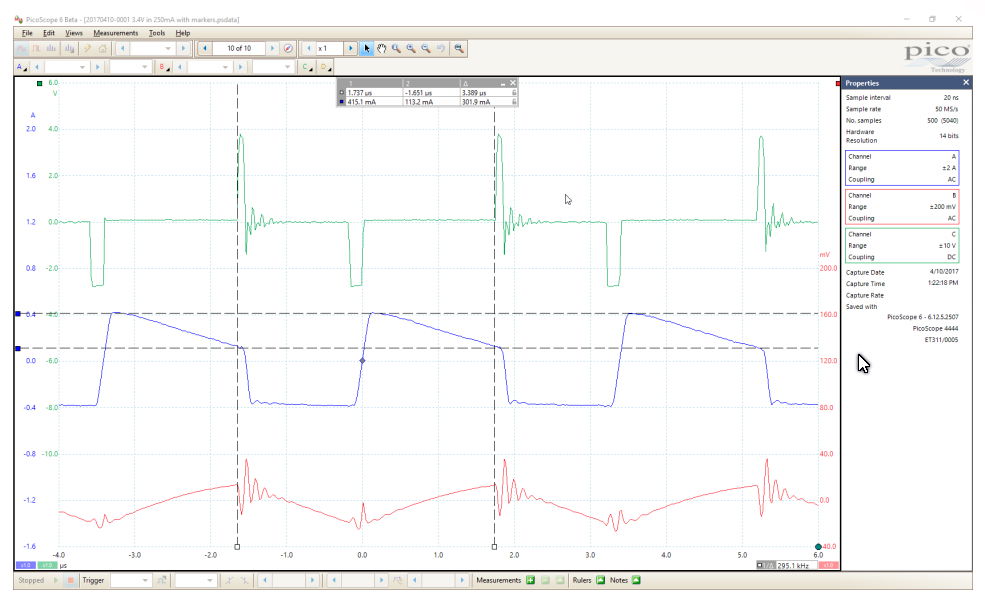Open Channel A range dropdown

click(66, 67)
